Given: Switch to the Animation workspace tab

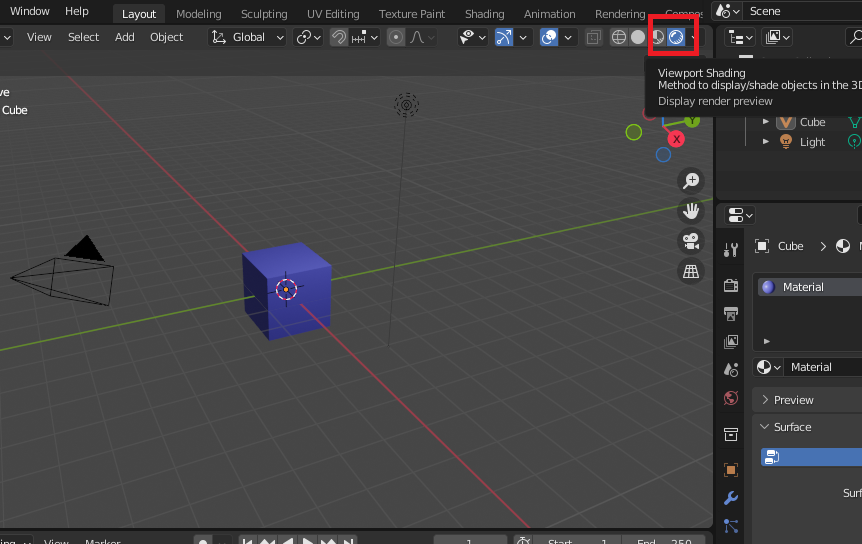Looking at the screenshot, I should [549, 14].
